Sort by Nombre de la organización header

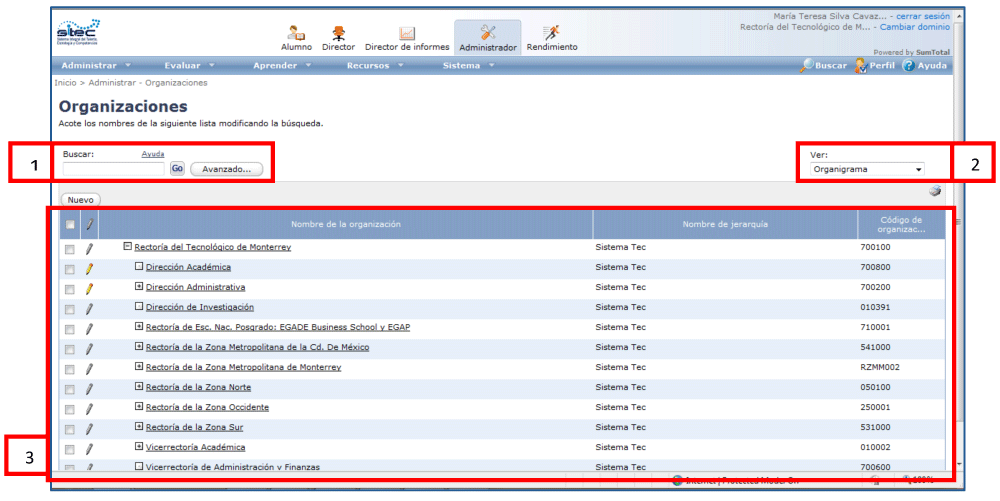[346, 224]
